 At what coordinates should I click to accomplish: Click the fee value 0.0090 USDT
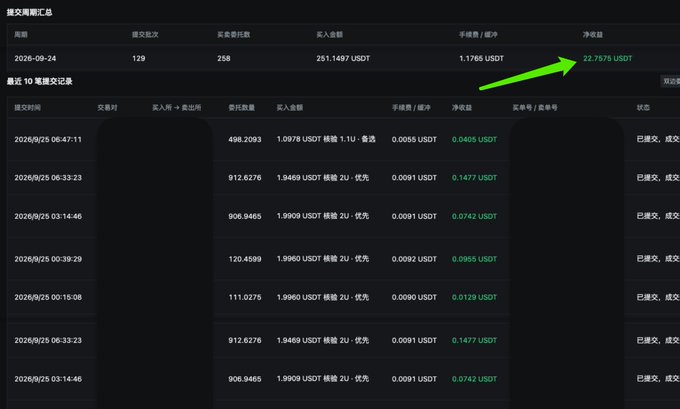pos(414,297)
